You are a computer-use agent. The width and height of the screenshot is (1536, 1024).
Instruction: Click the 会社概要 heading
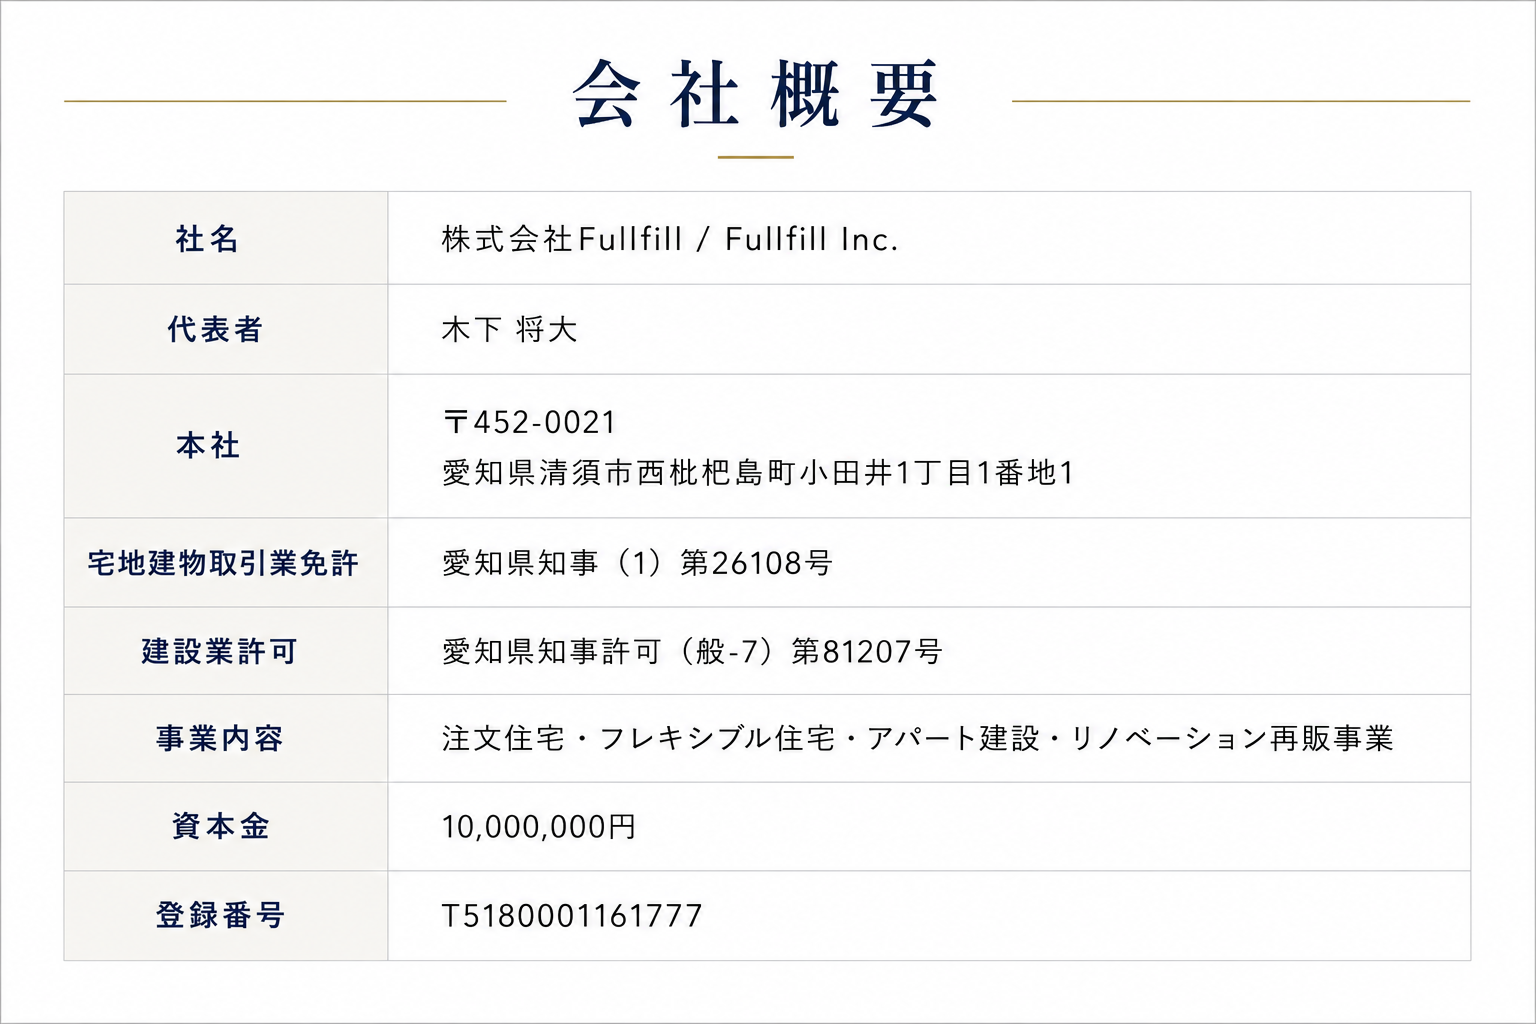[755, 94]
